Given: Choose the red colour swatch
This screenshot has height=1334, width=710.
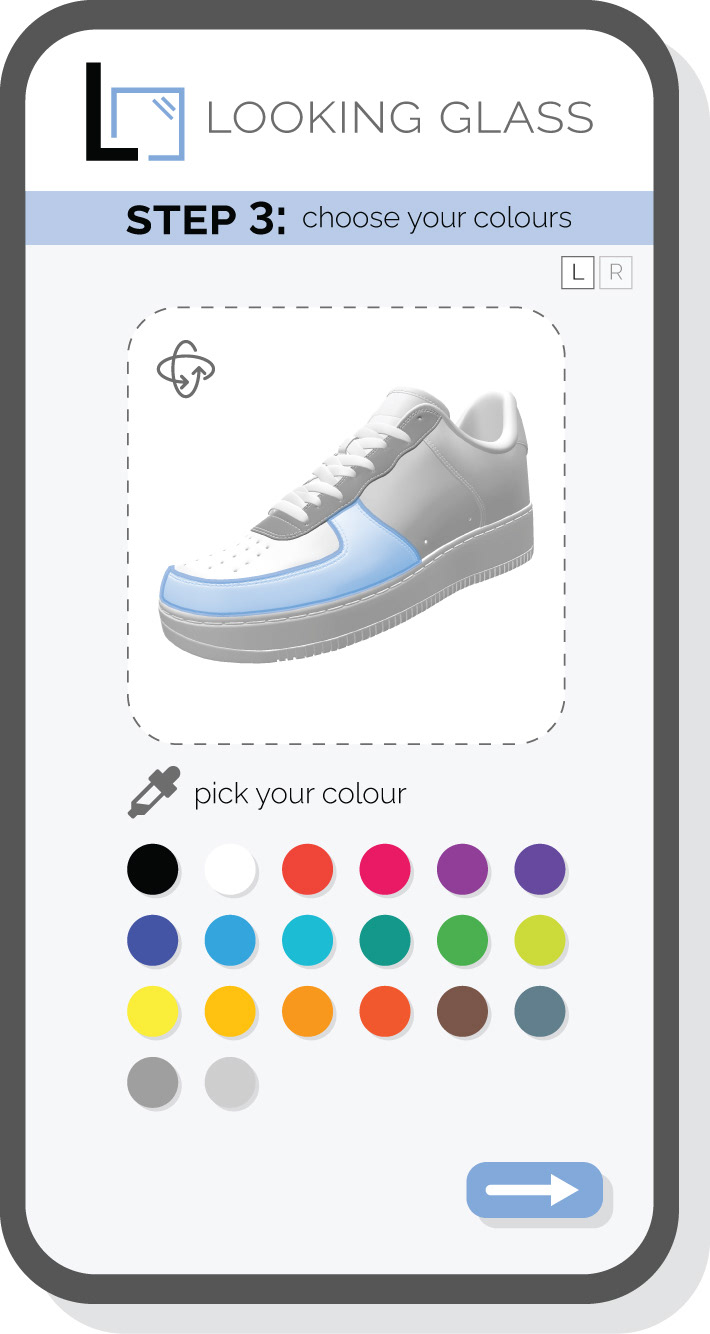Looking at the screenshot, I should 308,868.
